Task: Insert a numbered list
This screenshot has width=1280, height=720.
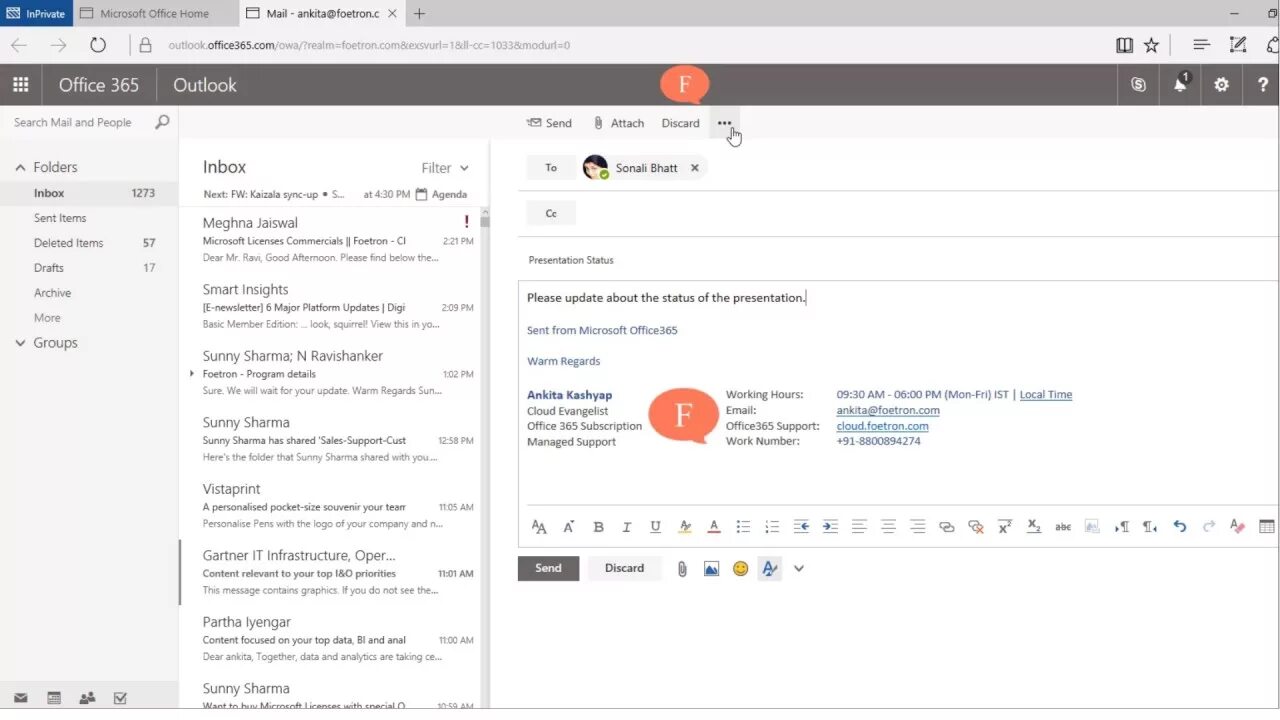Action: [x=772, y=527]
